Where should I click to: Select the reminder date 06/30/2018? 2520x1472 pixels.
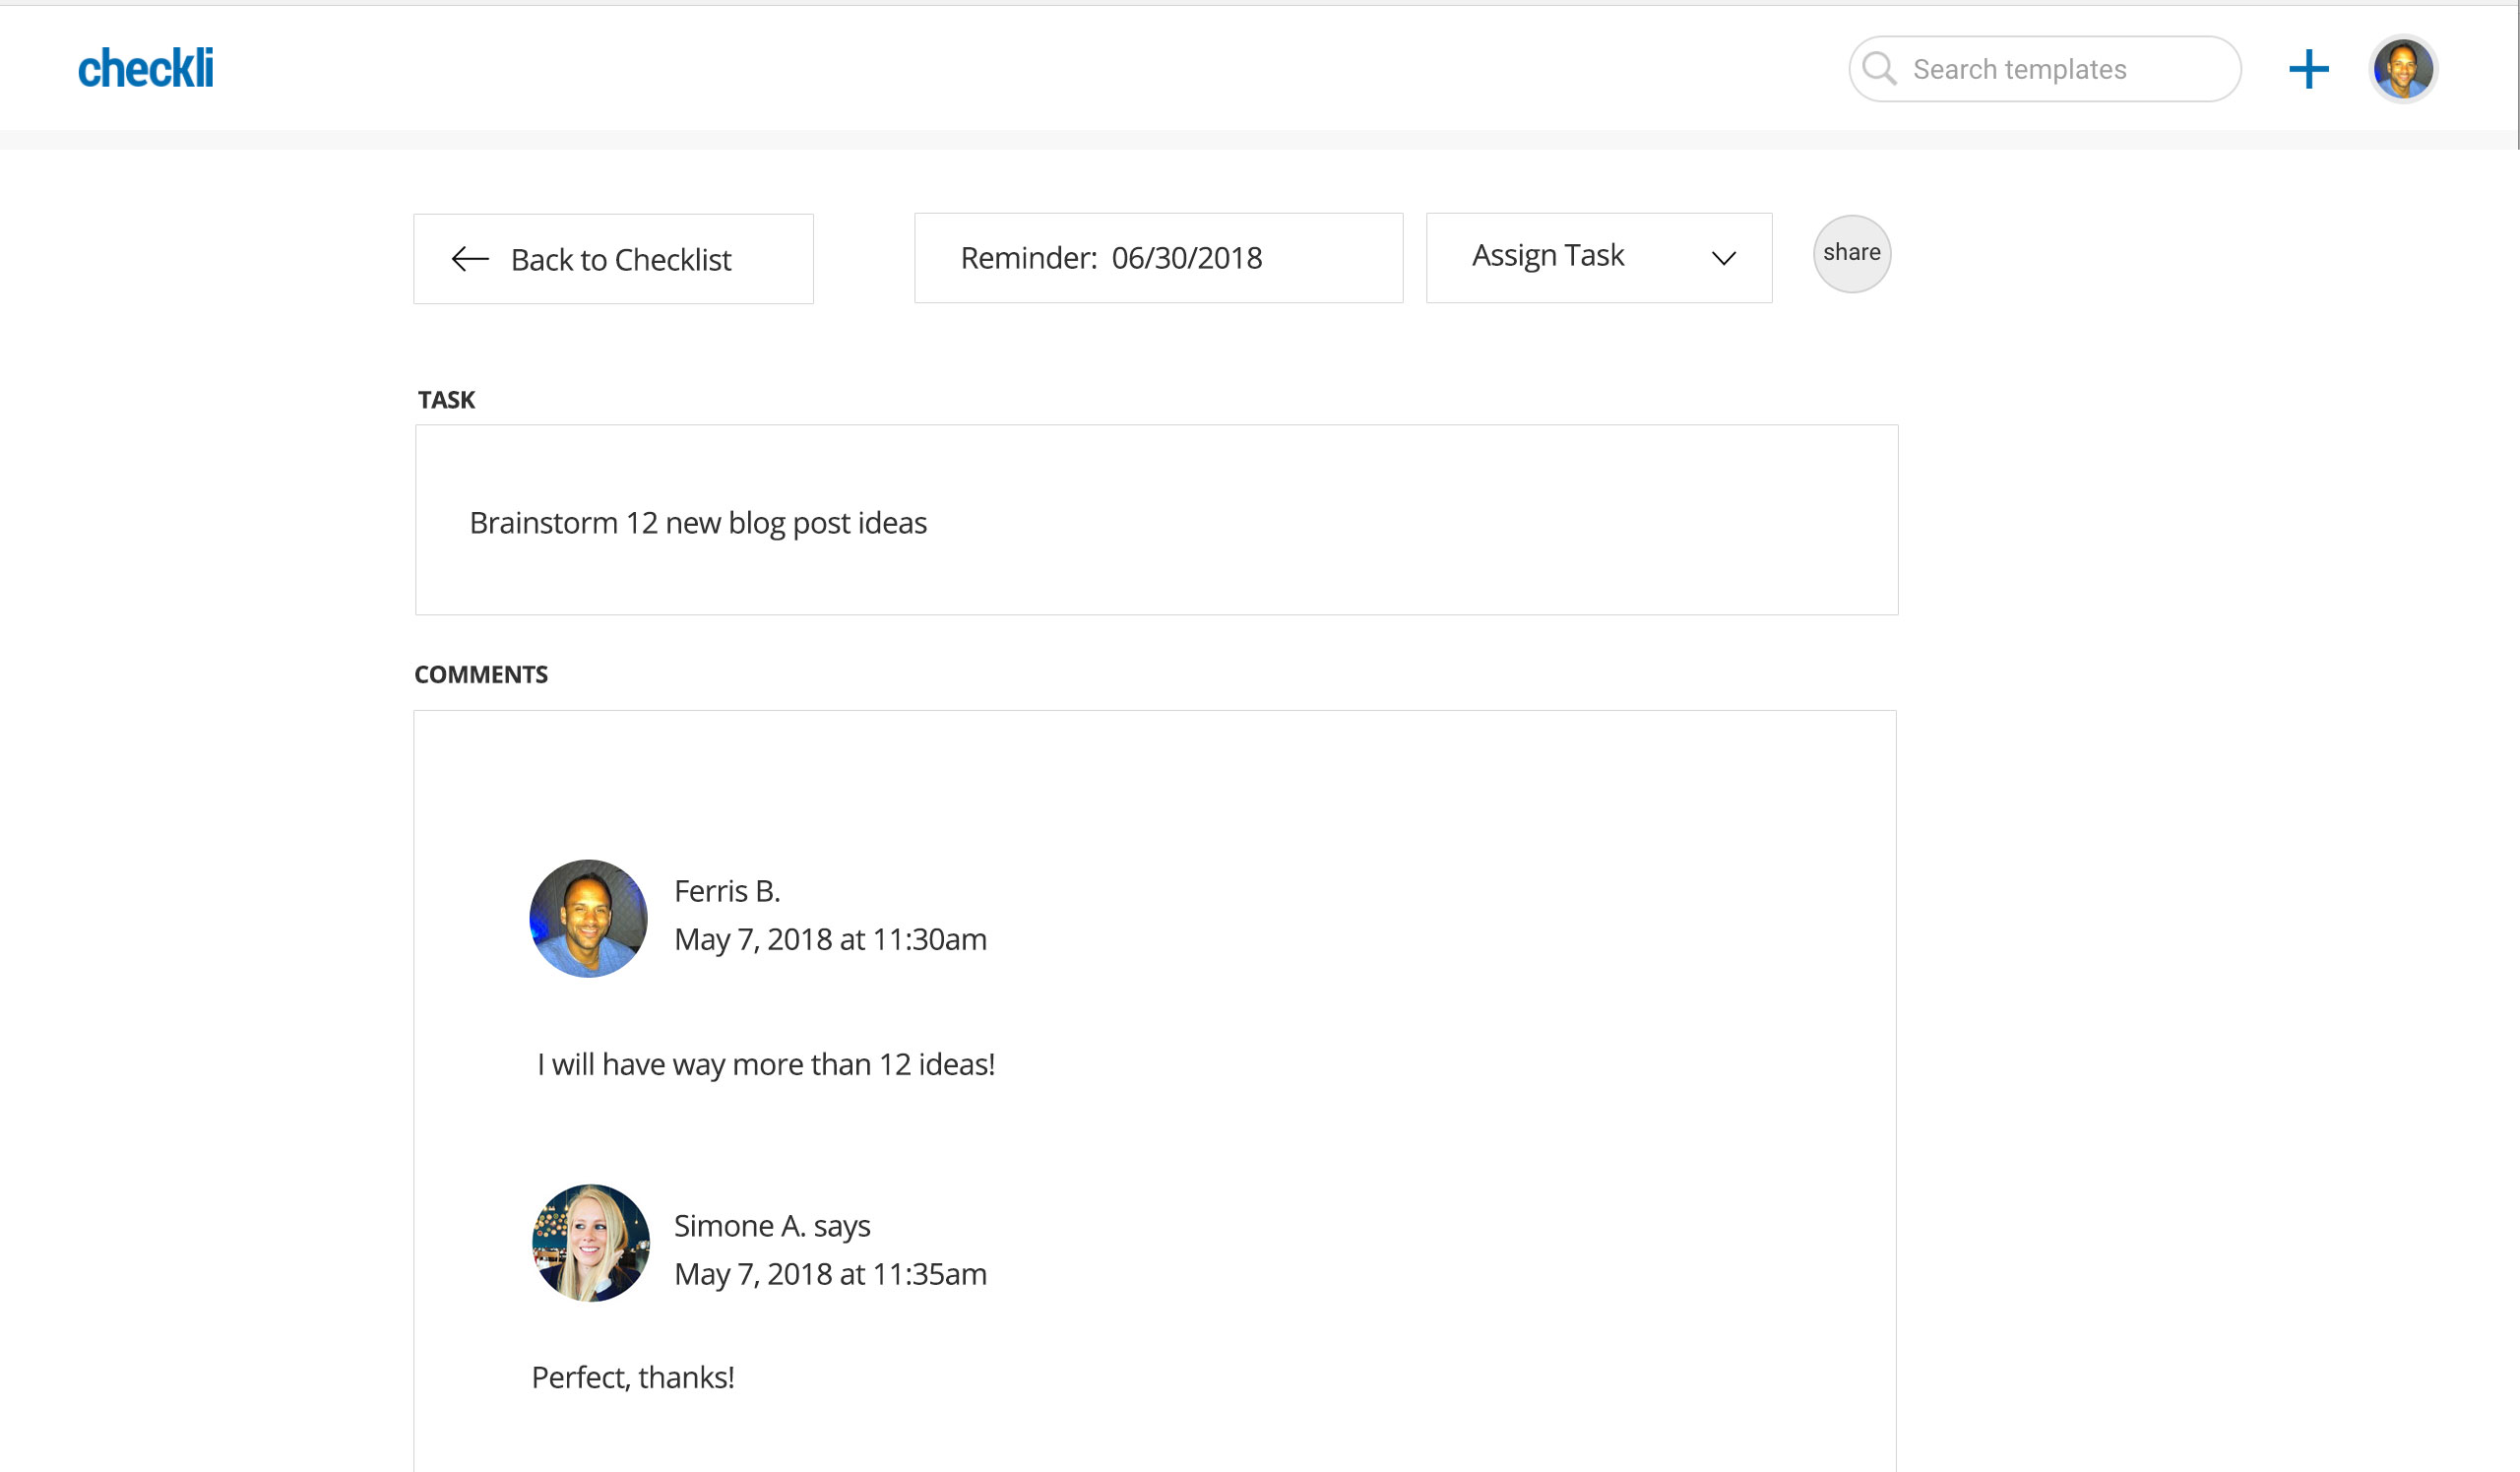[x=1187, y=258]
